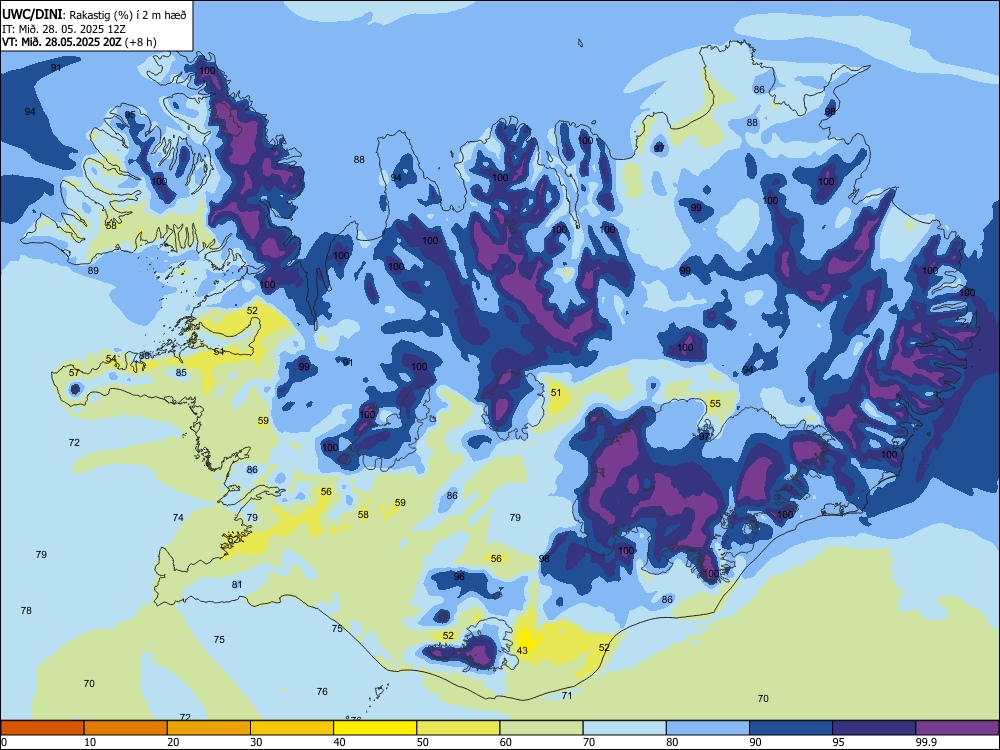Click the humidity value 85 on the map

tap(181, 372)
